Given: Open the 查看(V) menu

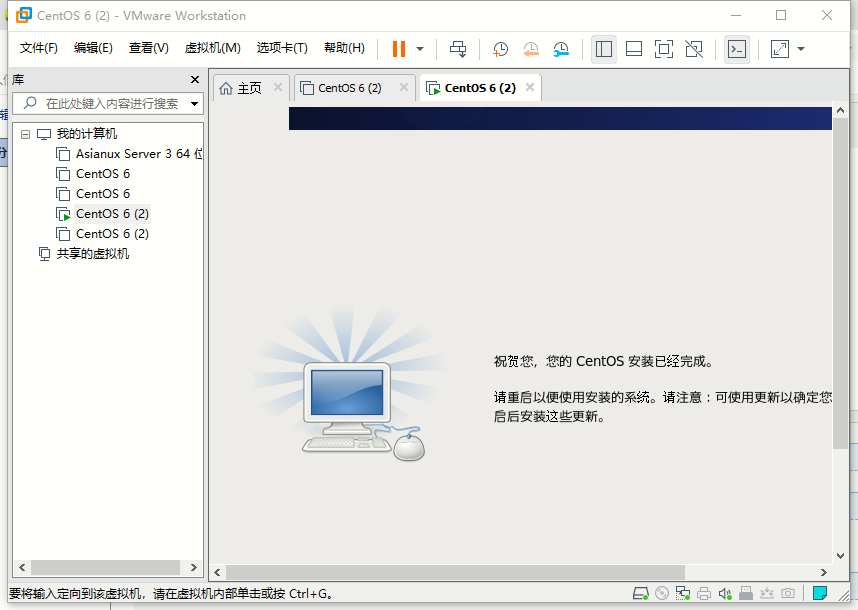Looking at the screenshot, I should 148,48.
